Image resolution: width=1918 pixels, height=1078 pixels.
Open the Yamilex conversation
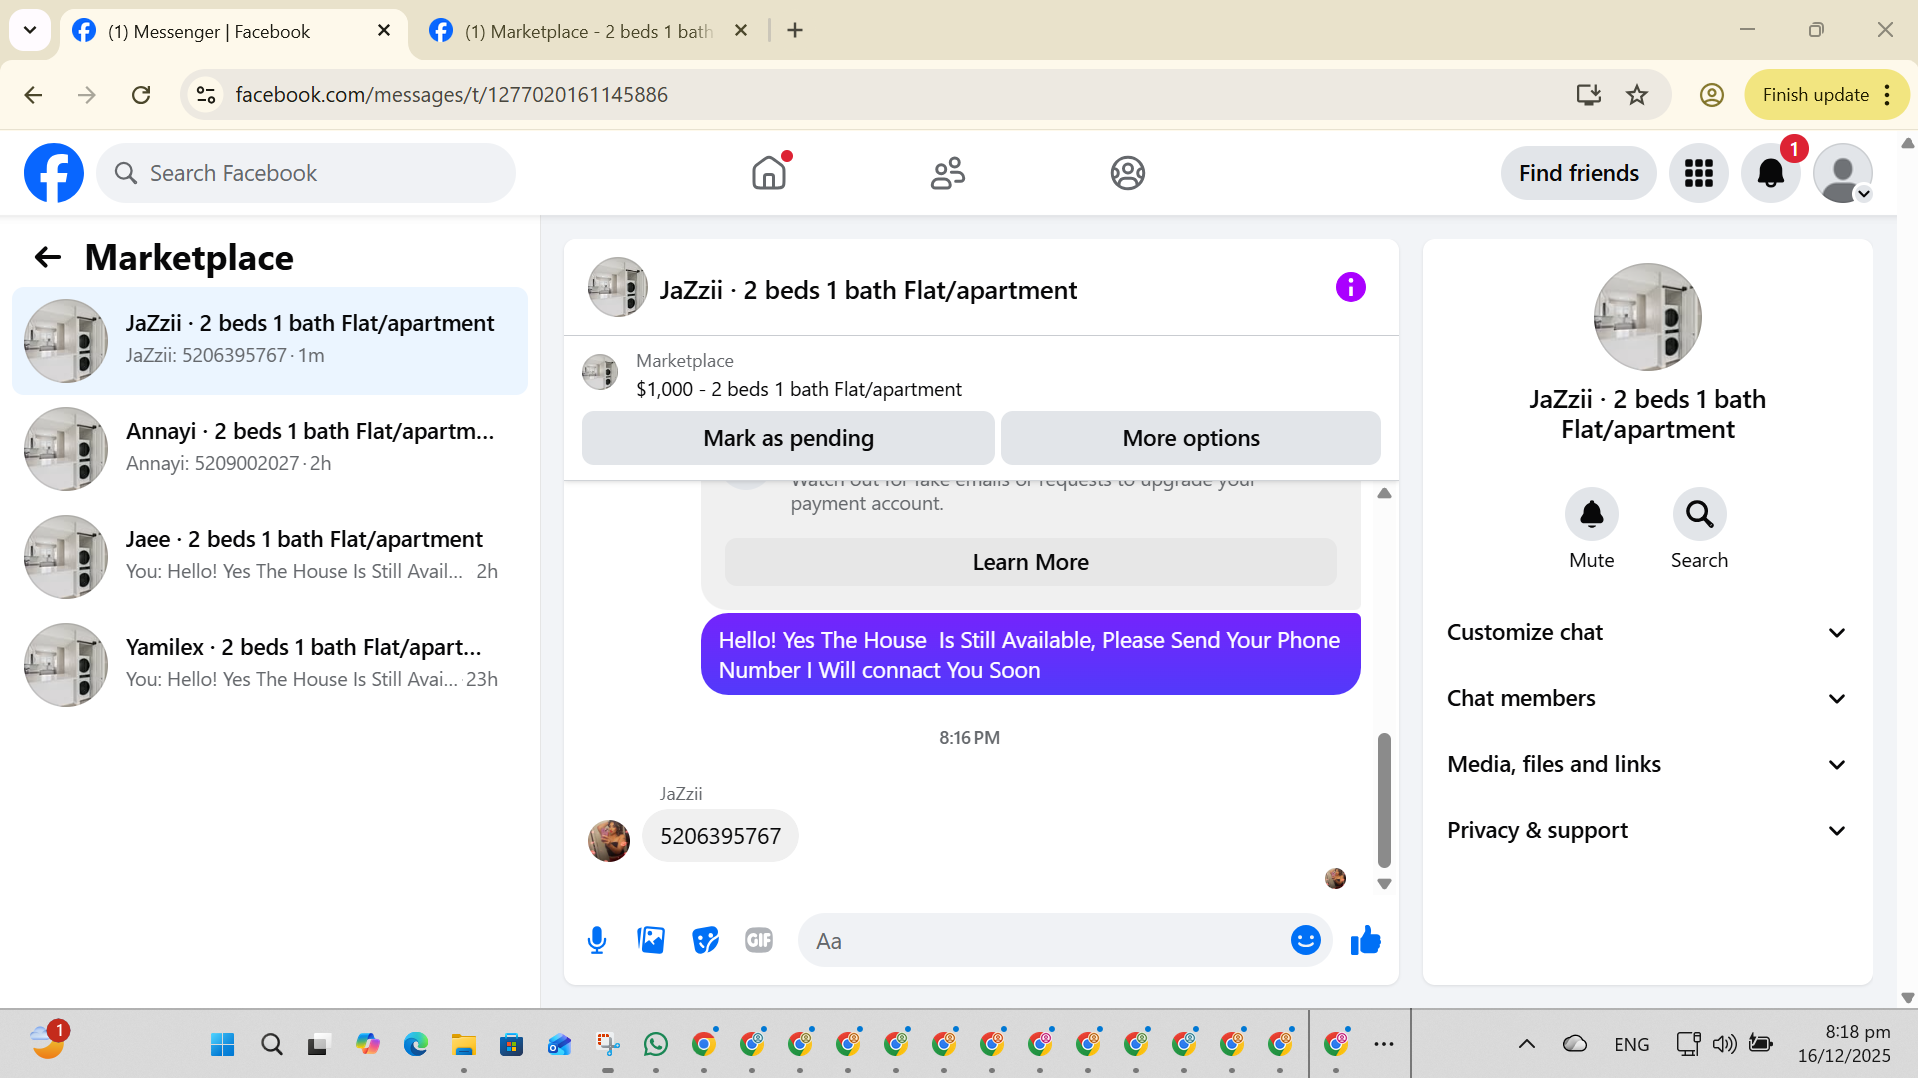click(x=270, y=665)
